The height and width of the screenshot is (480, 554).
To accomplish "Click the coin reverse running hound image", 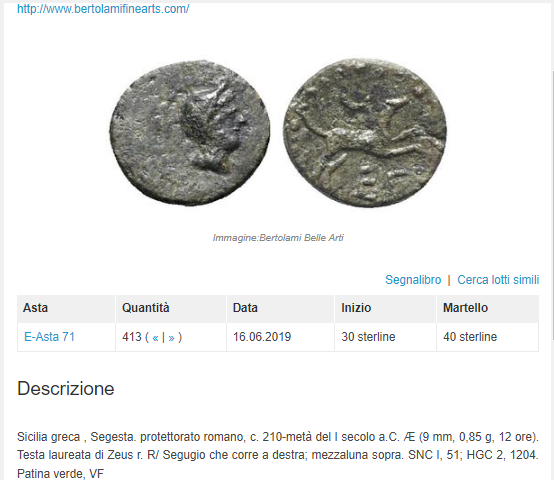I will [365, 133].
